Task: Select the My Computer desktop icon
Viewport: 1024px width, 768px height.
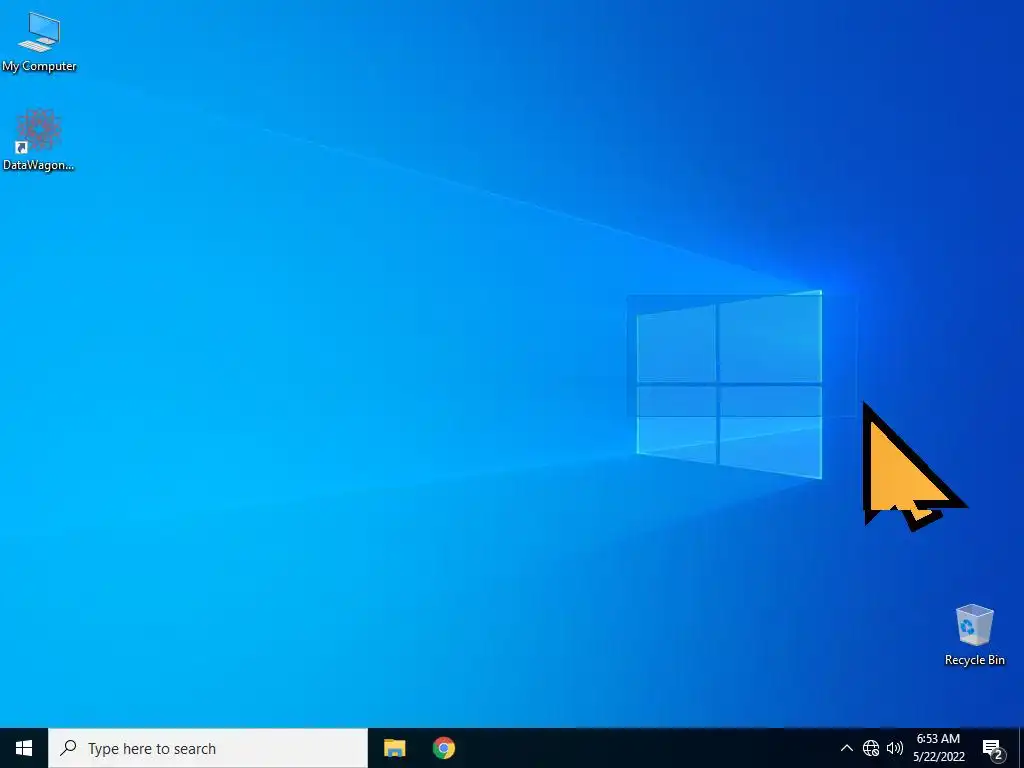Action: [39, 42]
